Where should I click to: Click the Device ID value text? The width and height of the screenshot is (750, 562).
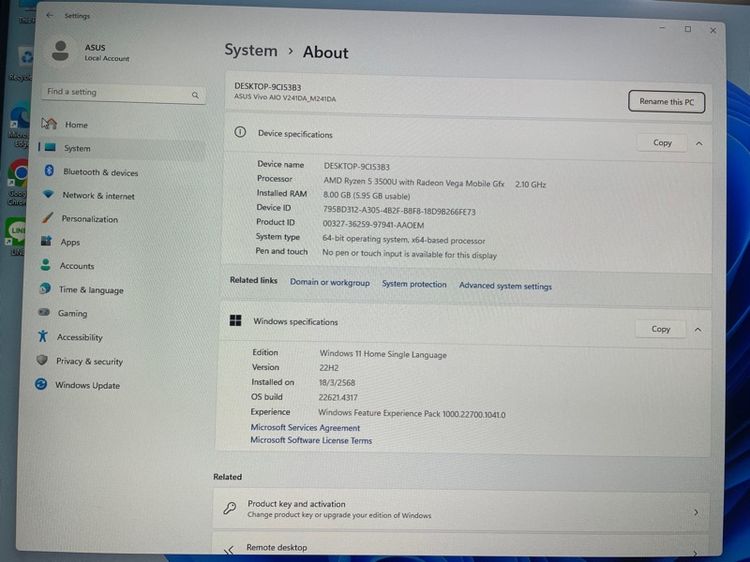point(399,210)
